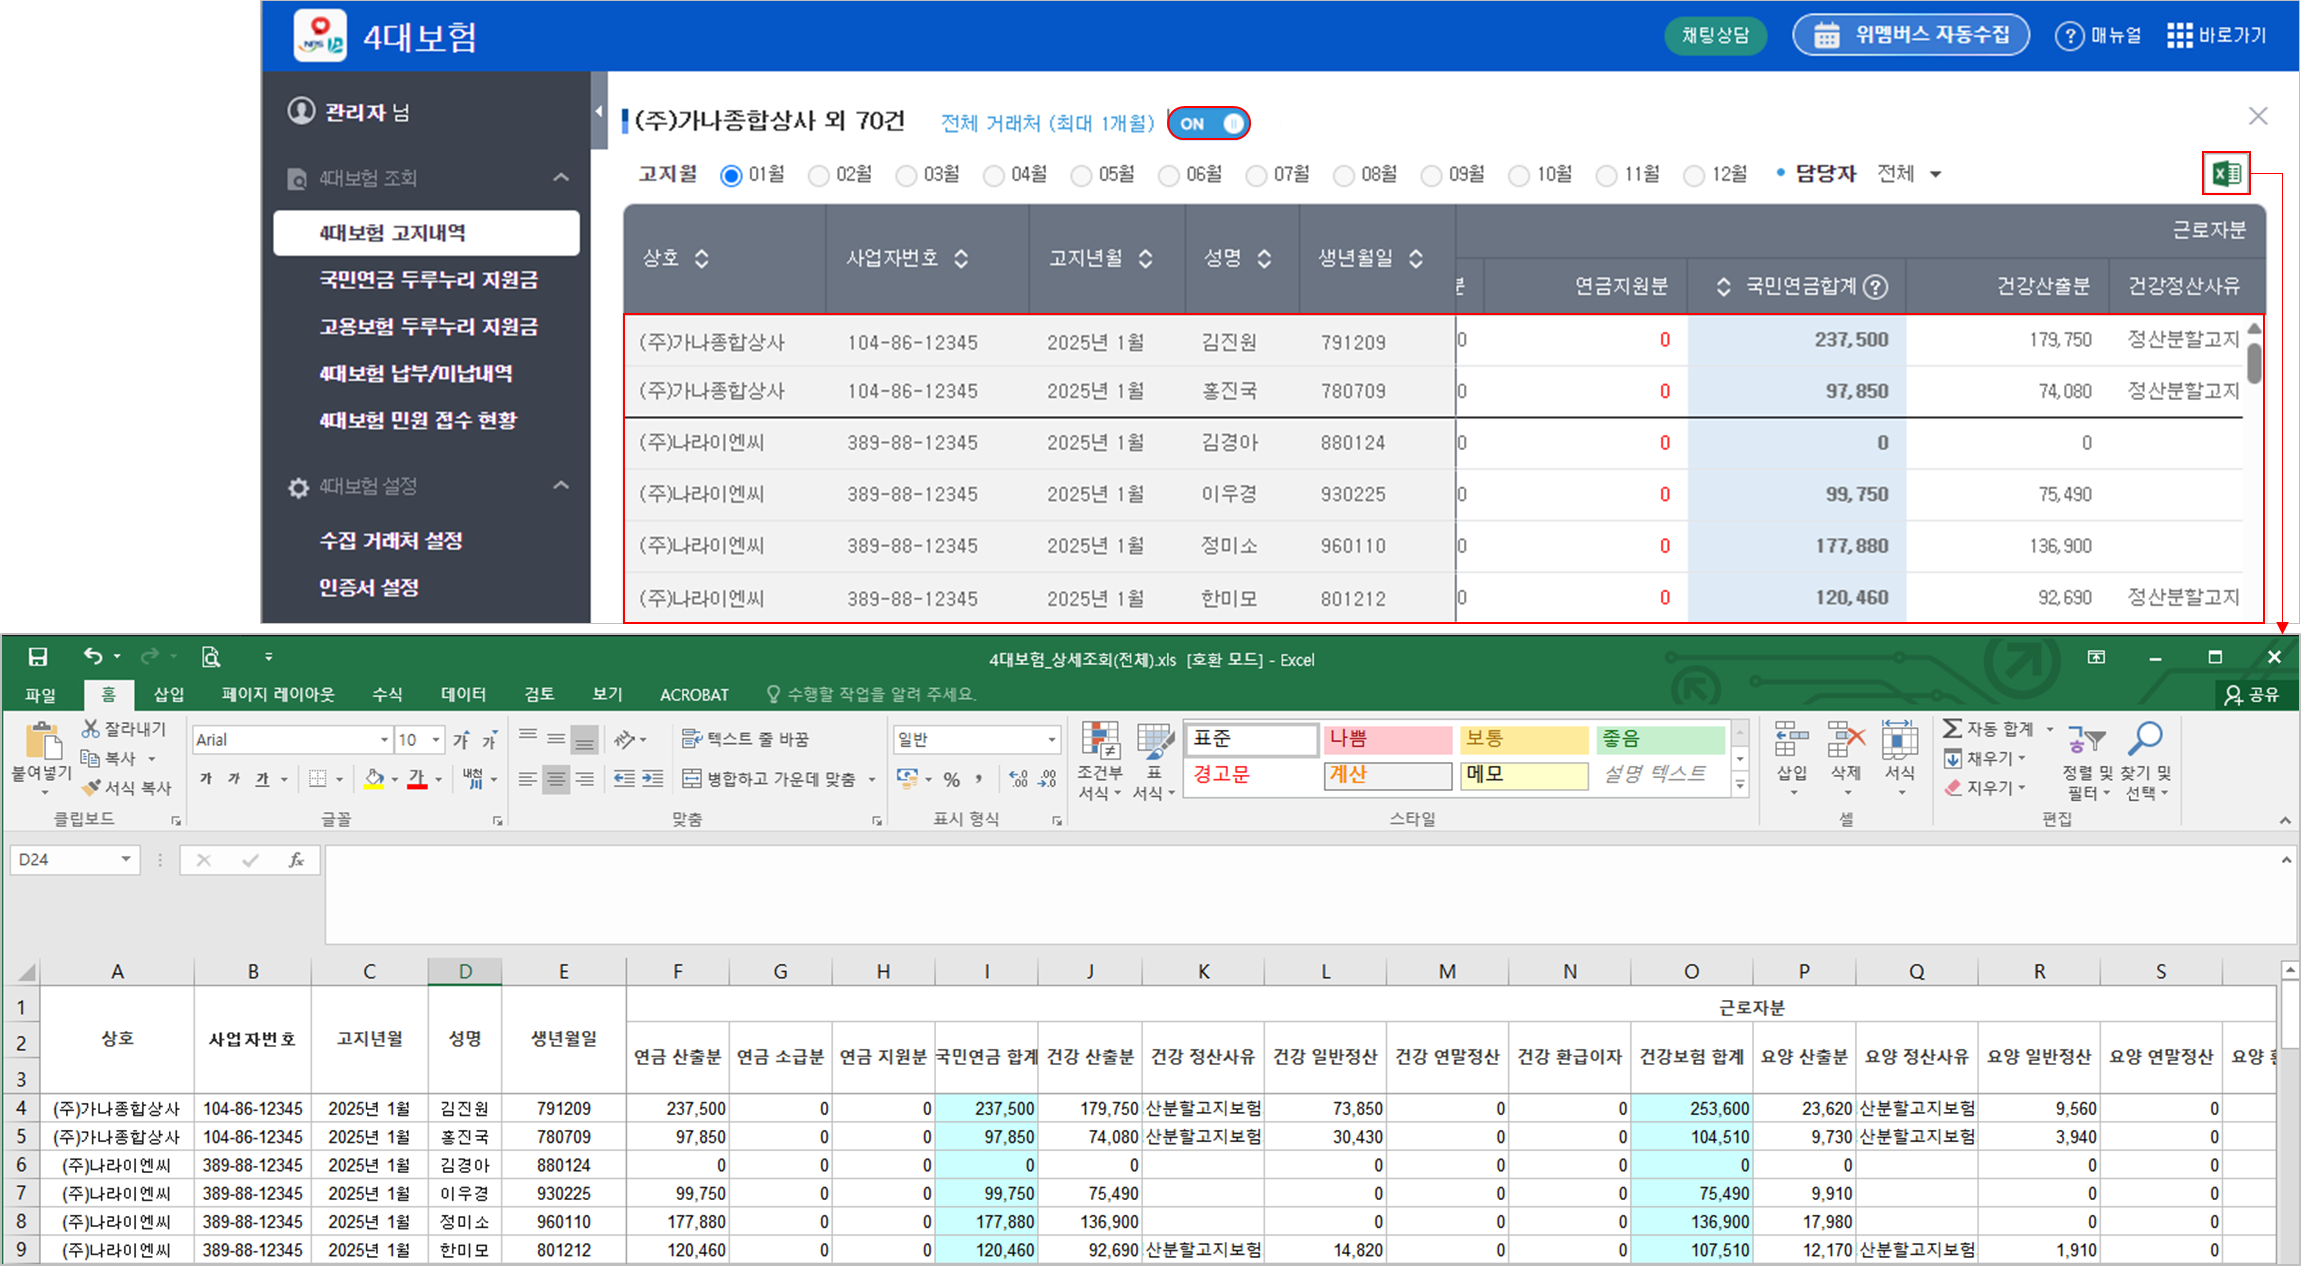Screen dimensions: 2301x1266
Task: Apply the 좋음 cell style swatch
Action: [x=1661, y=740]
